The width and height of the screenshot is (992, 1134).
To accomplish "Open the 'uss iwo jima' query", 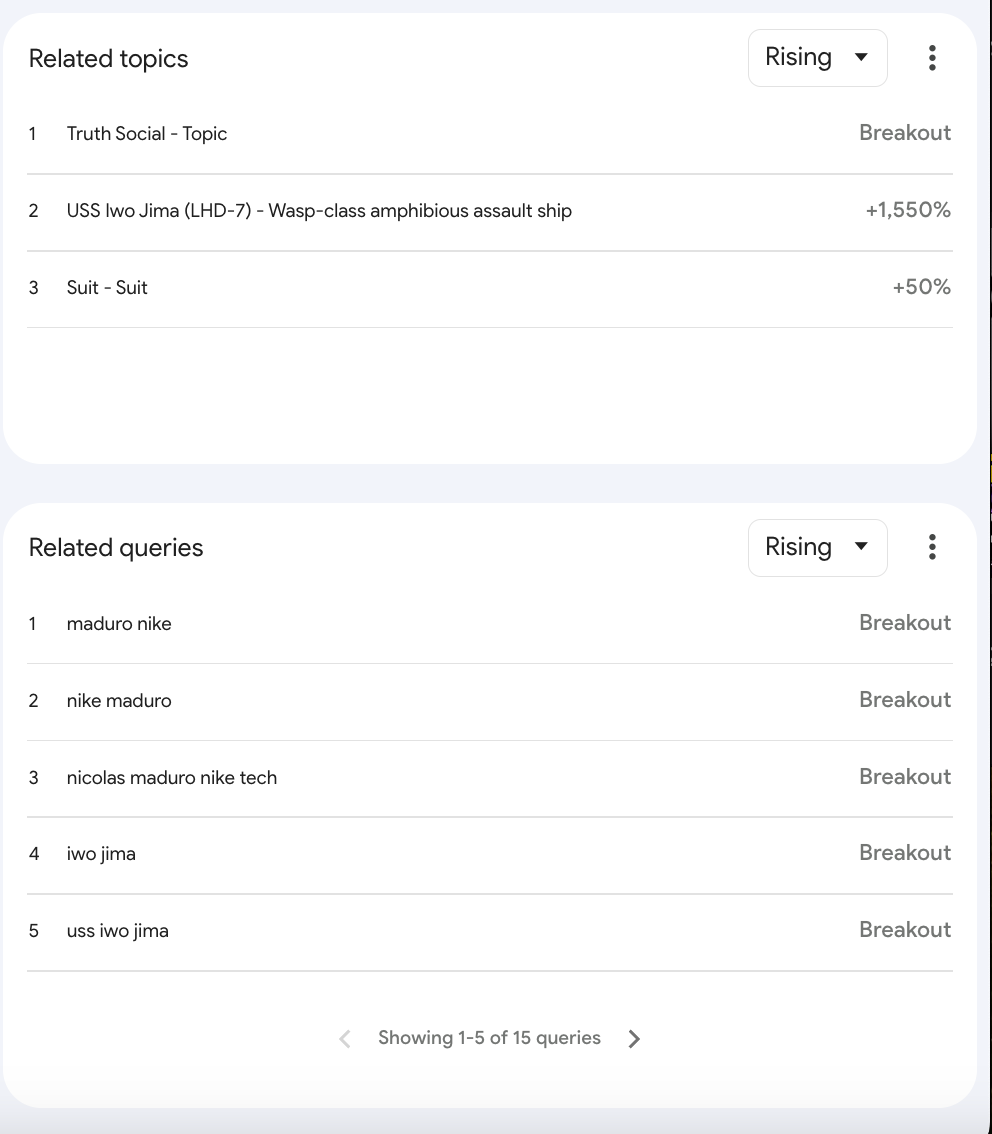I will 117,931.
